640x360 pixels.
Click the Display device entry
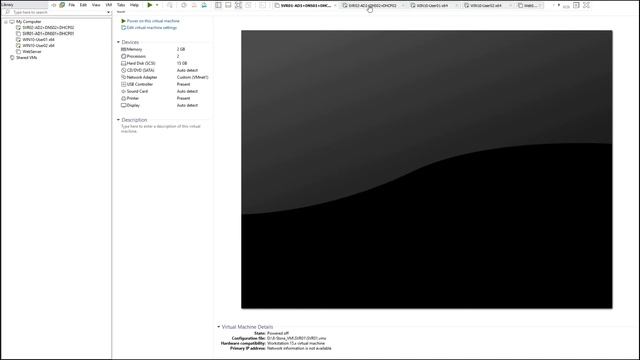click(131, 105)
